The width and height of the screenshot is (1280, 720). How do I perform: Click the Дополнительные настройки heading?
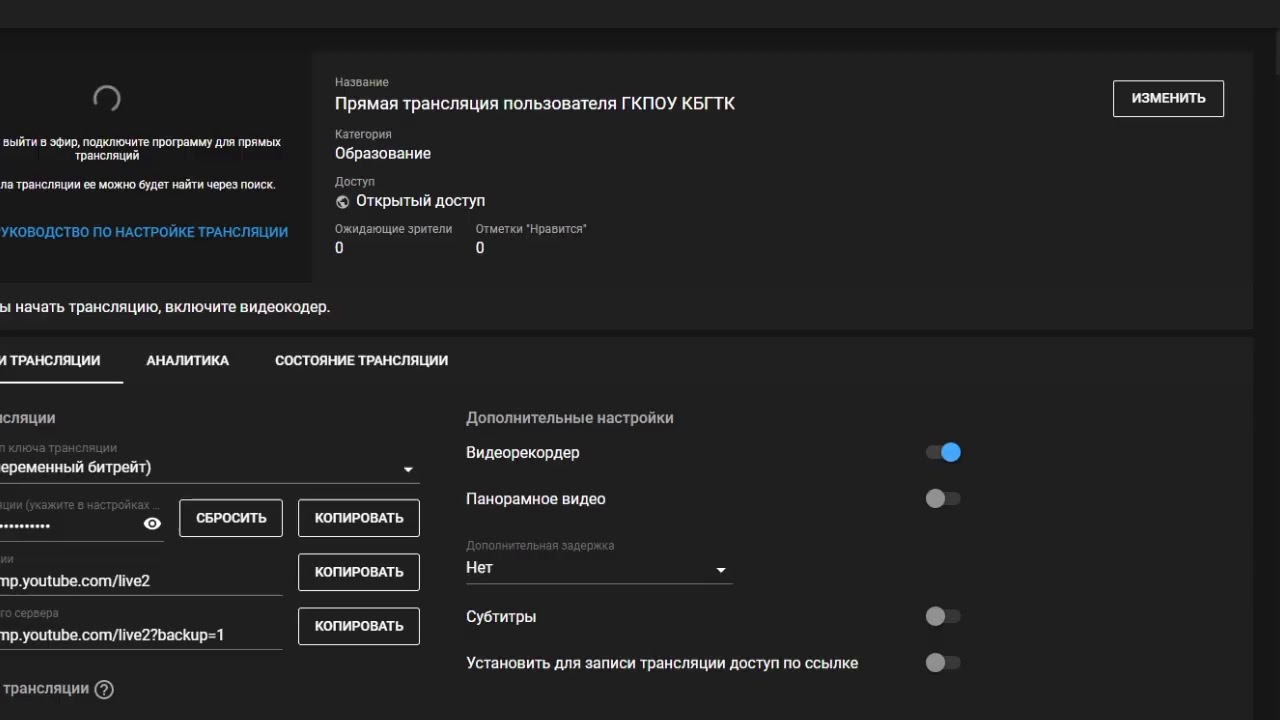[x=570, y=418]
